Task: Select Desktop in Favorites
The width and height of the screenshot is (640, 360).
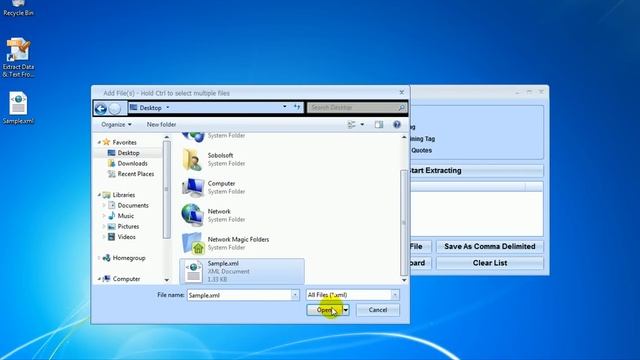Action: coord(129,153)
